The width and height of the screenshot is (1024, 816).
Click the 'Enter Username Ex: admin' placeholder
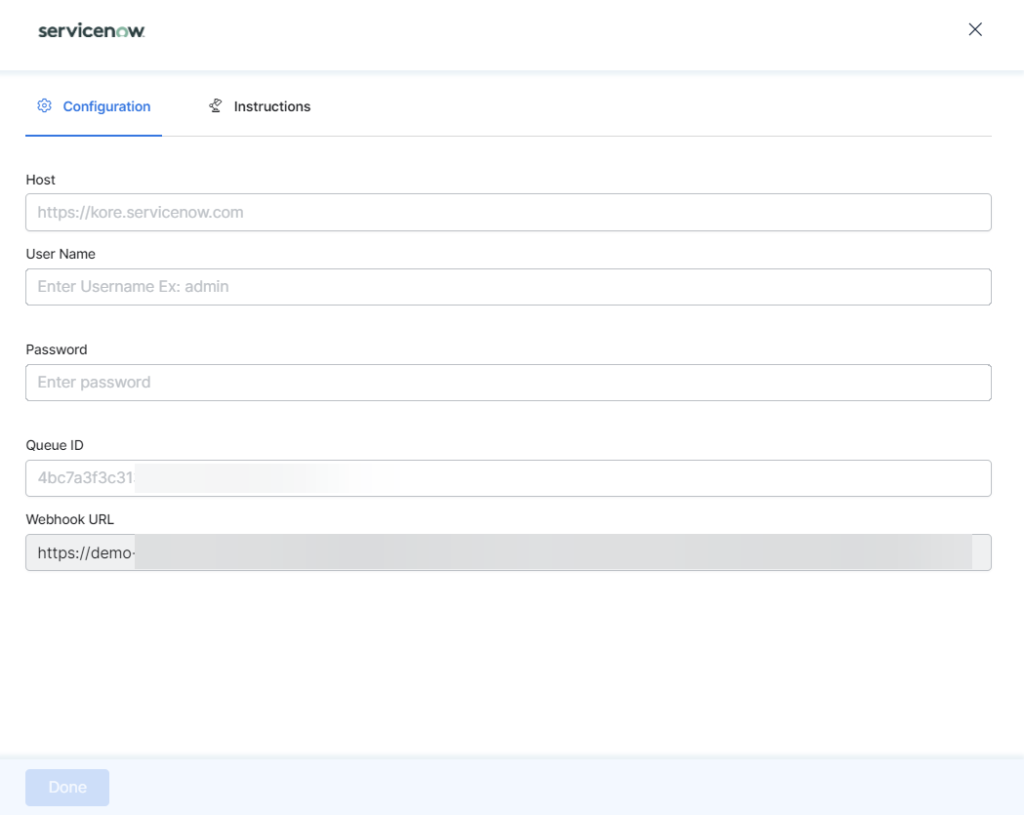tap(130, 287)
